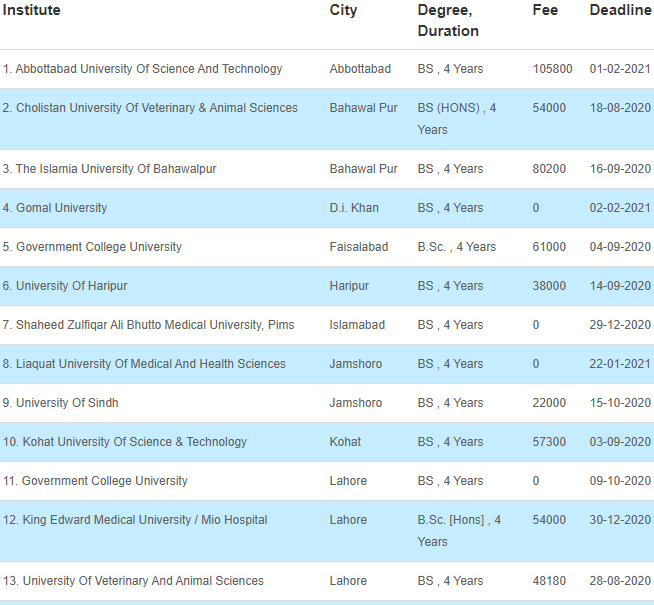Click the deadline 18-08-2020

(620, 108)
